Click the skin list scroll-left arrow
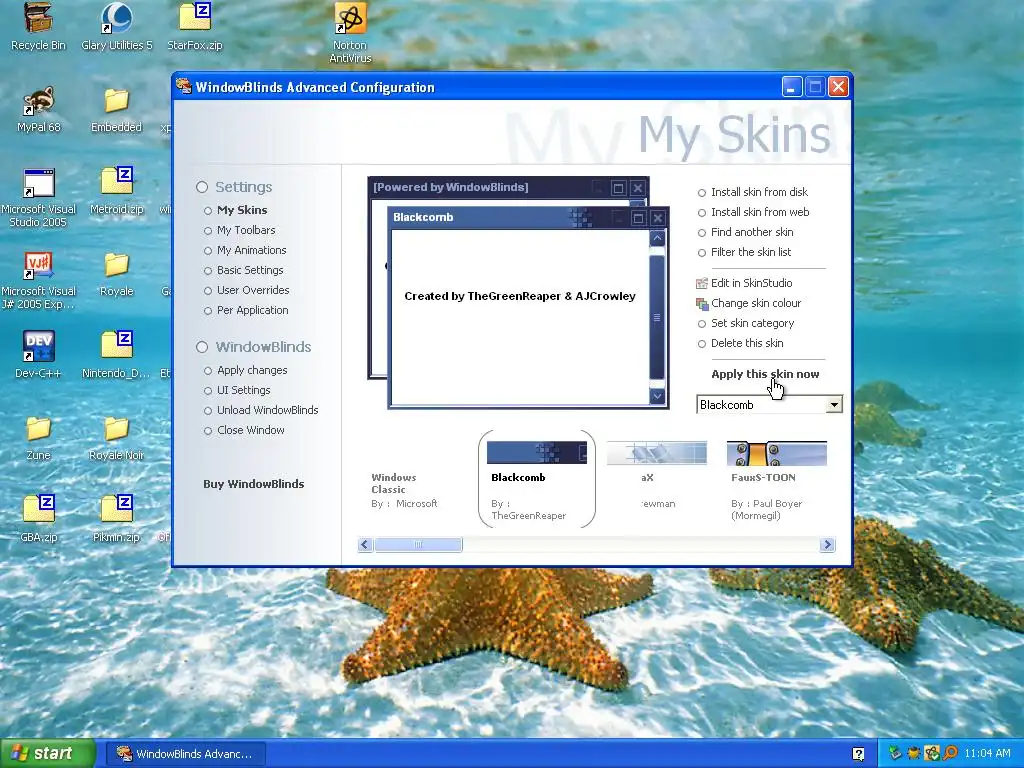Image resolution: width=1024 pixels, height=768 pixels. [x=366, y=545]
